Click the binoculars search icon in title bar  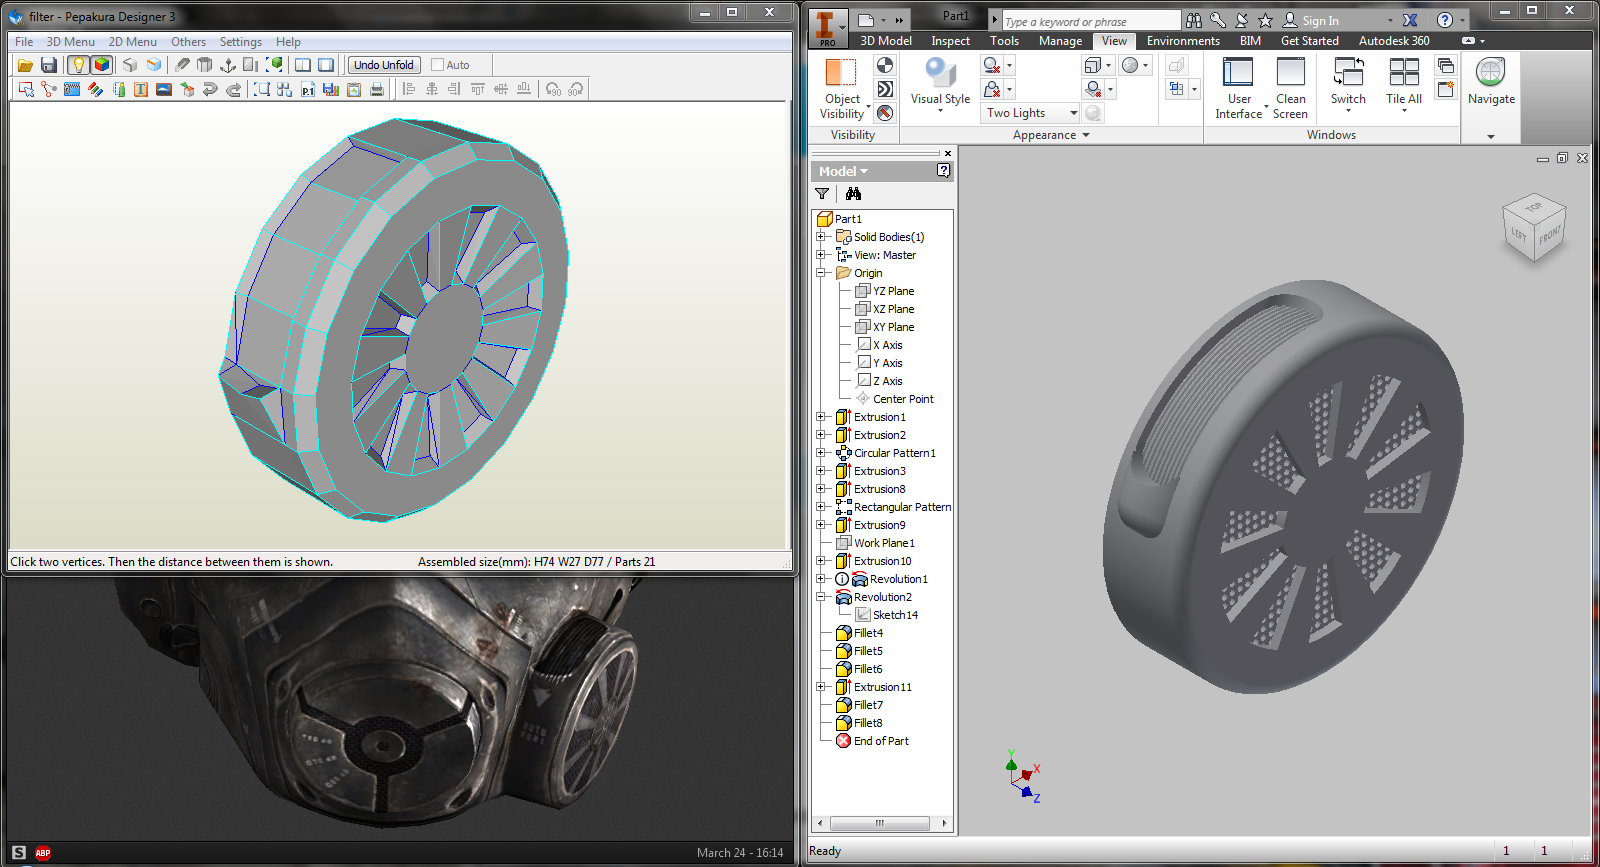(1193, 20)
